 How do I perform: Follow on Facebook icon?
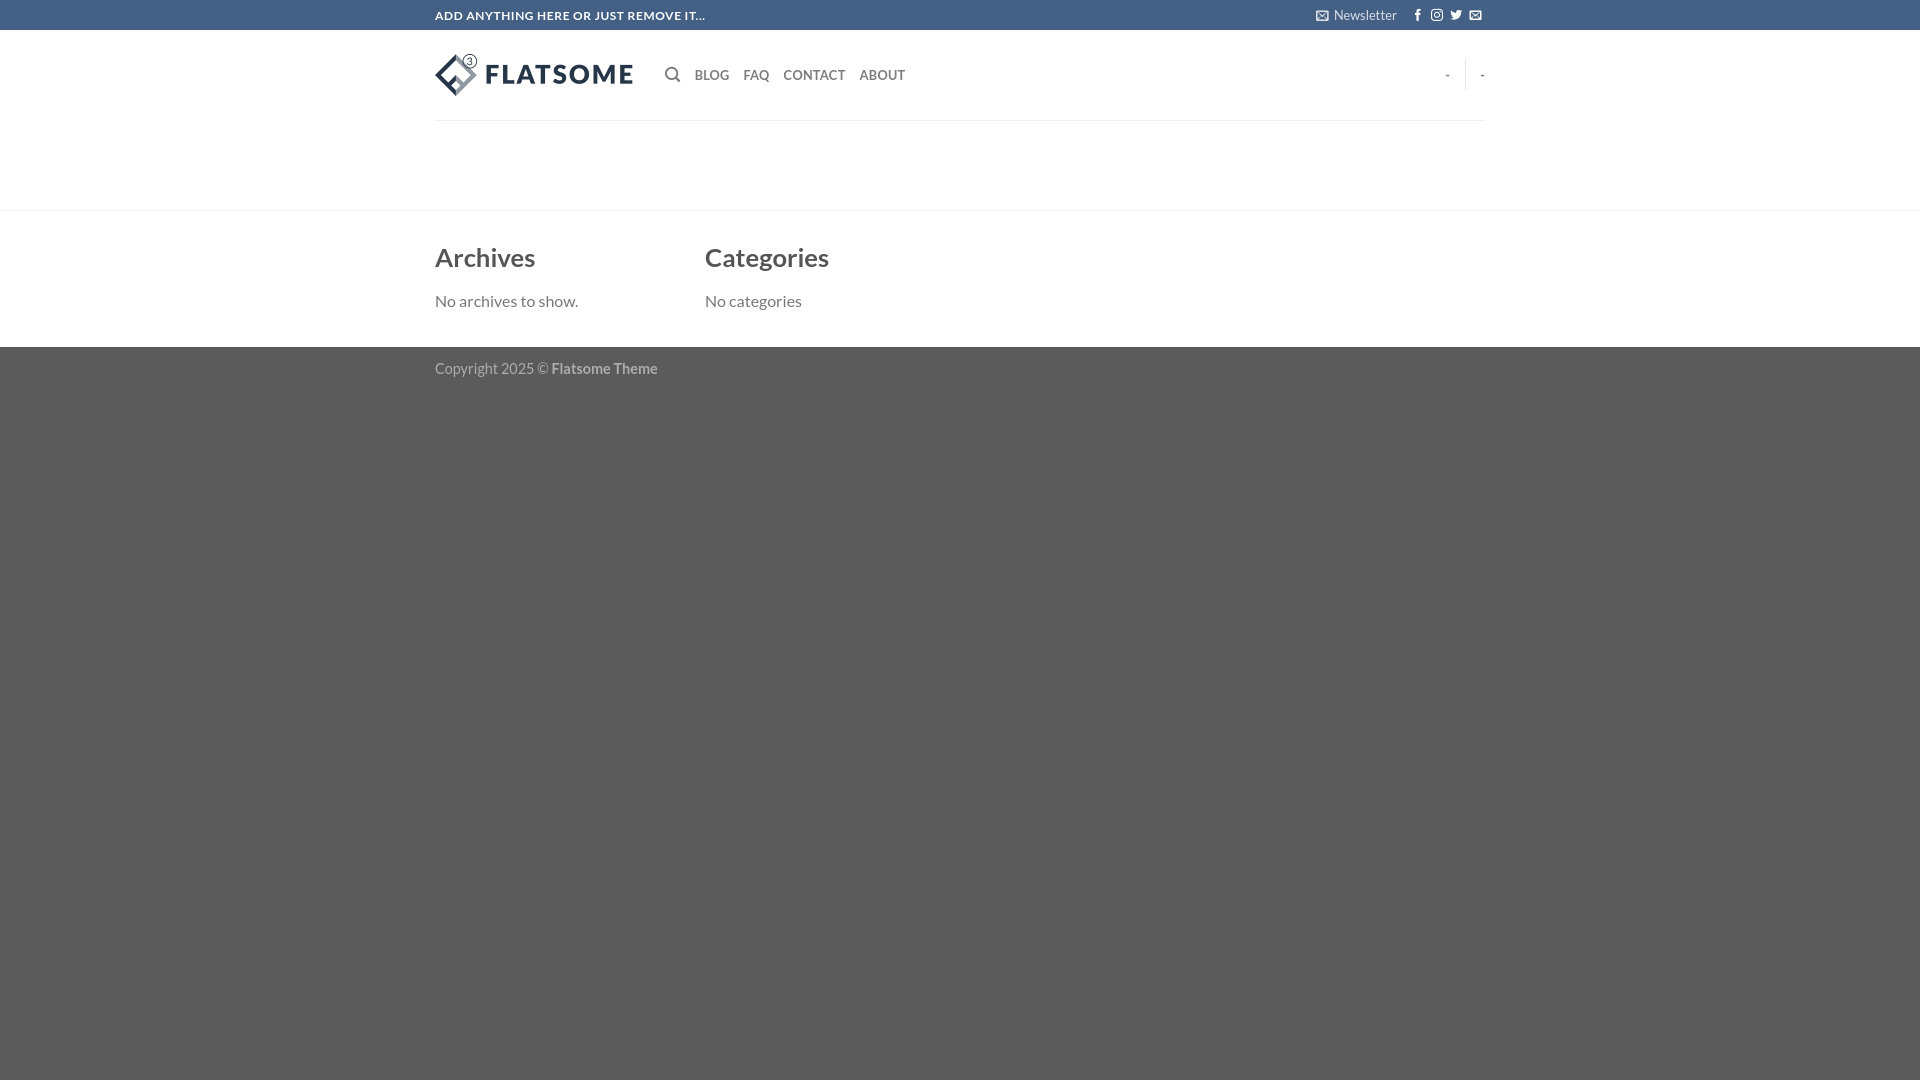click(1417, 15)
